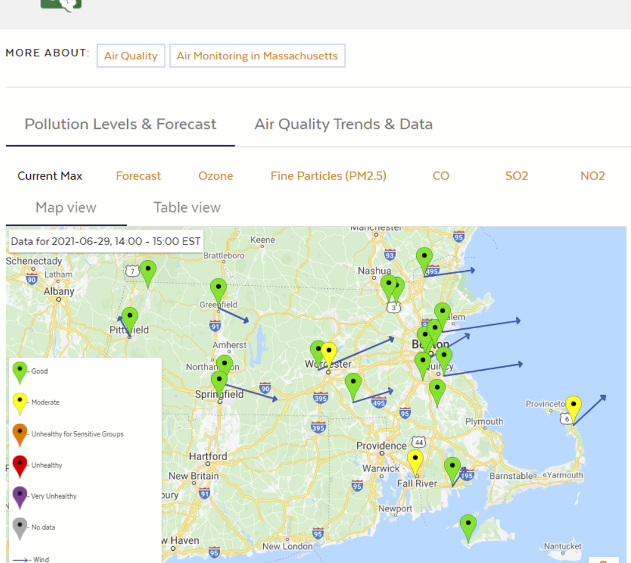Click the orange Unhealthy for Sensitive Groups icon

20,435
